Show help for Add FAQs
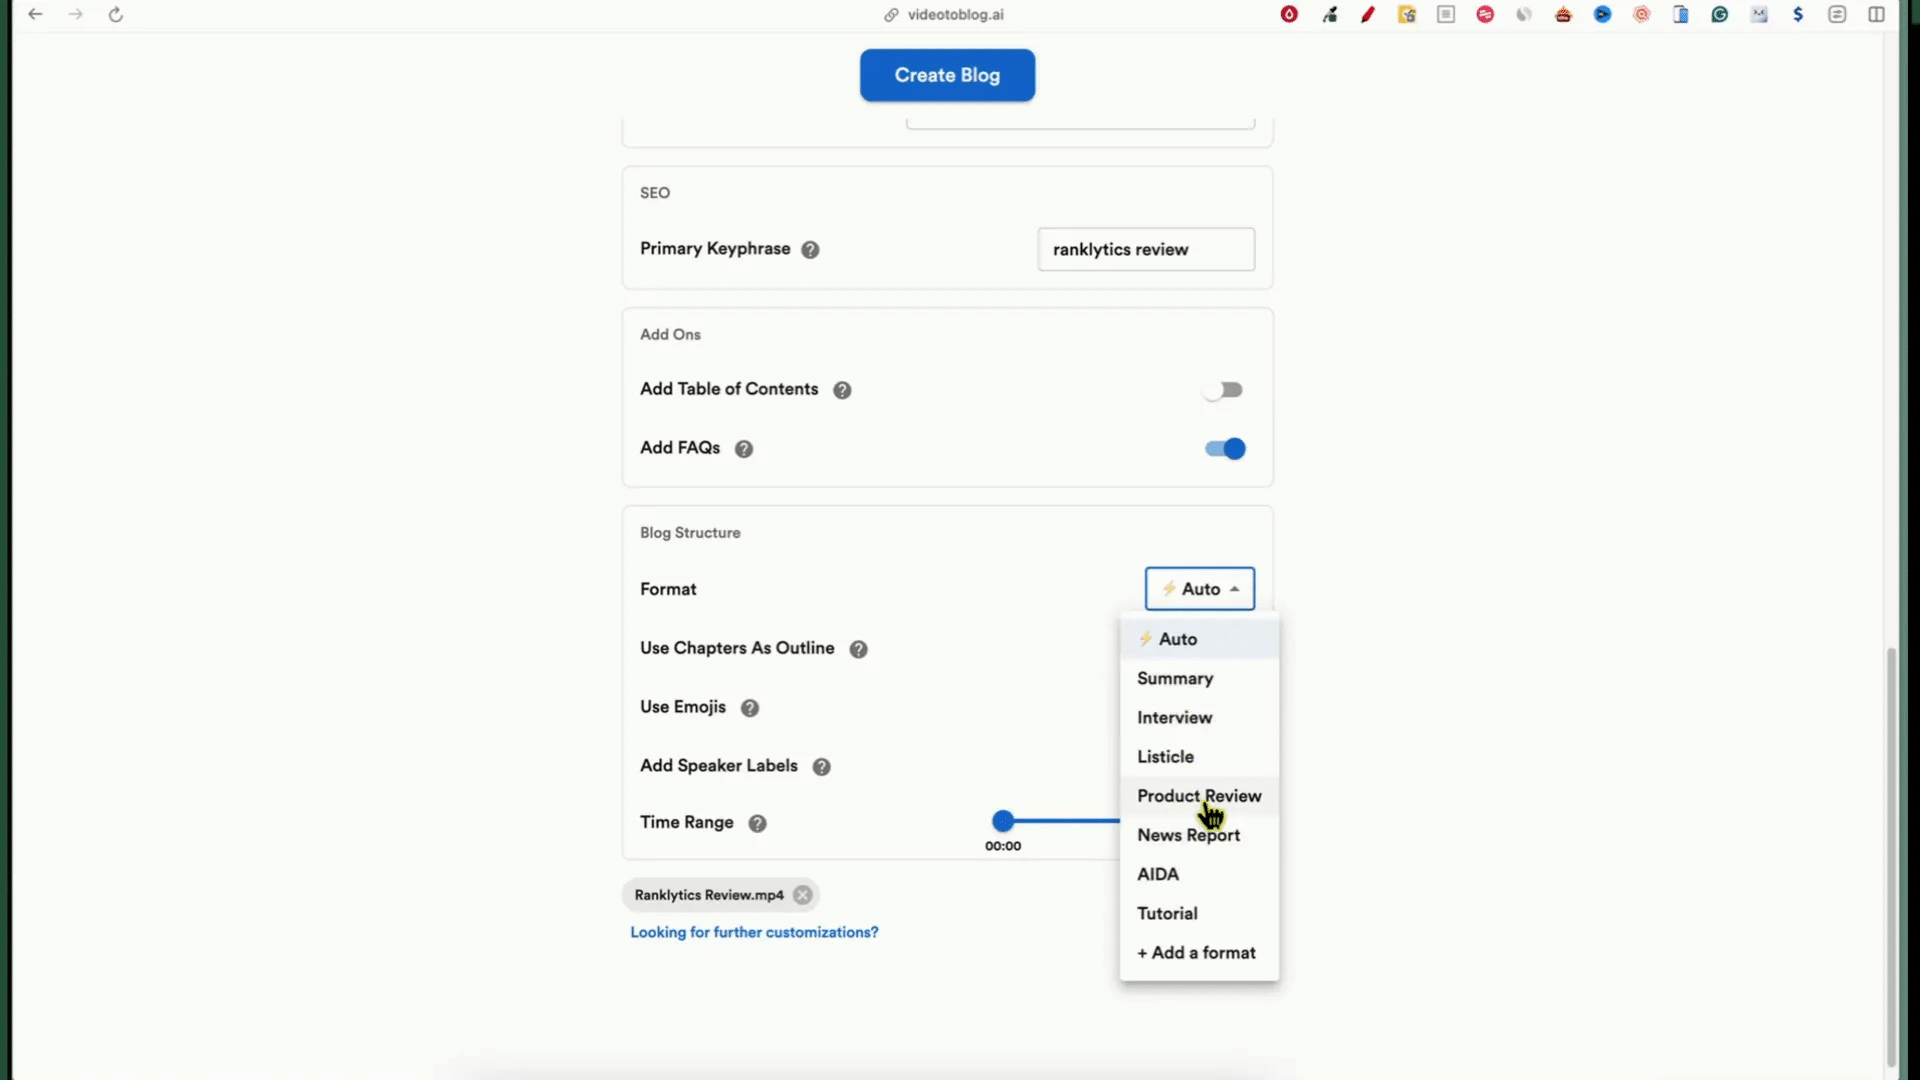Image resolution: width=1920 pixels, height=1080 pixels. (744, 449)
